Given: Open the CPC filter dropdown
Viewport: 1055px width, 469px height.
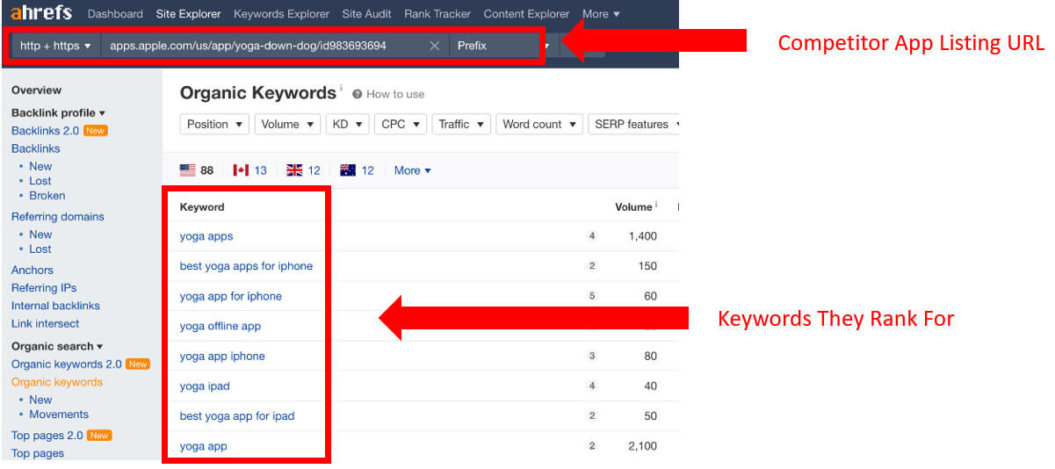Looking at the screenshot, I should tap(400, 124).
